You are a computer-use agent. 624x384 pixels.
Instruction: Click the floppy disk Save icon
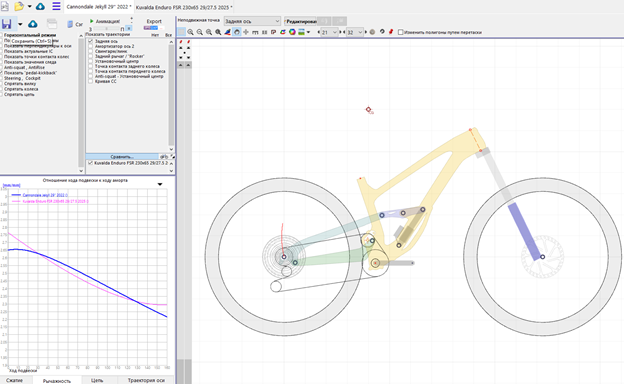(x=7, y=24)
